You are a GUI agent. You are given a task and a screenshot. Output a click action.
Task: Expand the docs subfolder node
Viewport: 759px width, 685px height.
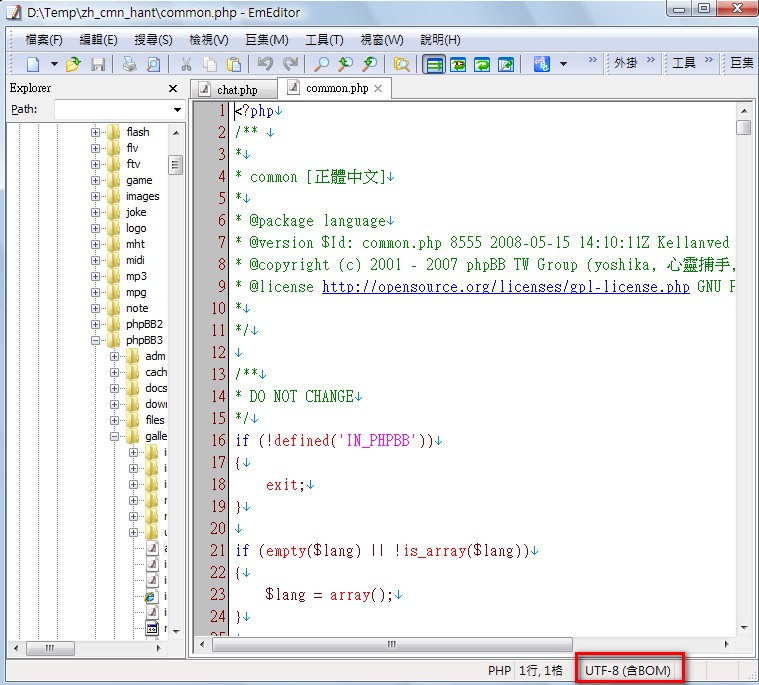click(114, 388)
